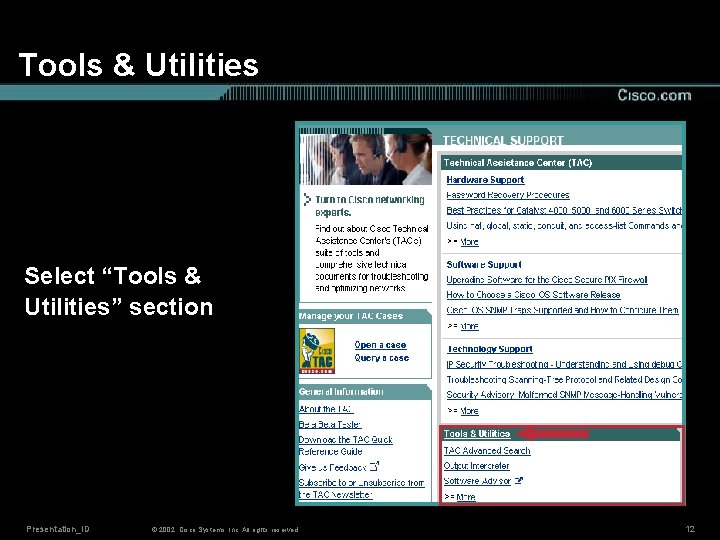The width and height of the screenshot is (720, 540).
Task: Open Password Recovery Procedures link
Action: point(508,195)
